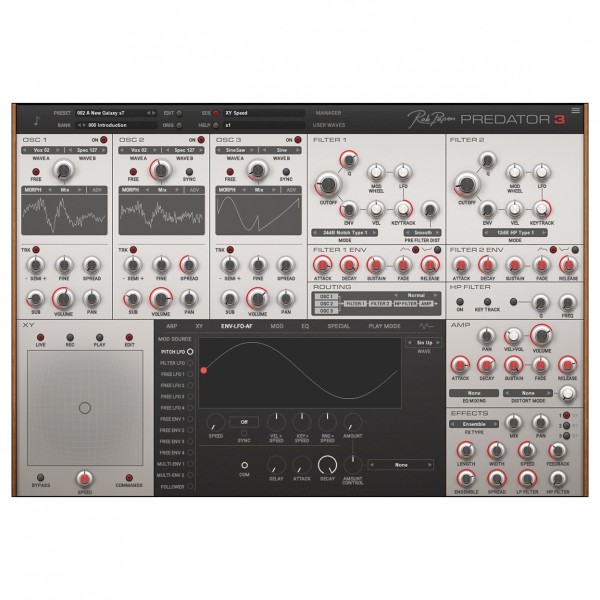Open FX Type Ensemble selector

[x=474, y=424]
